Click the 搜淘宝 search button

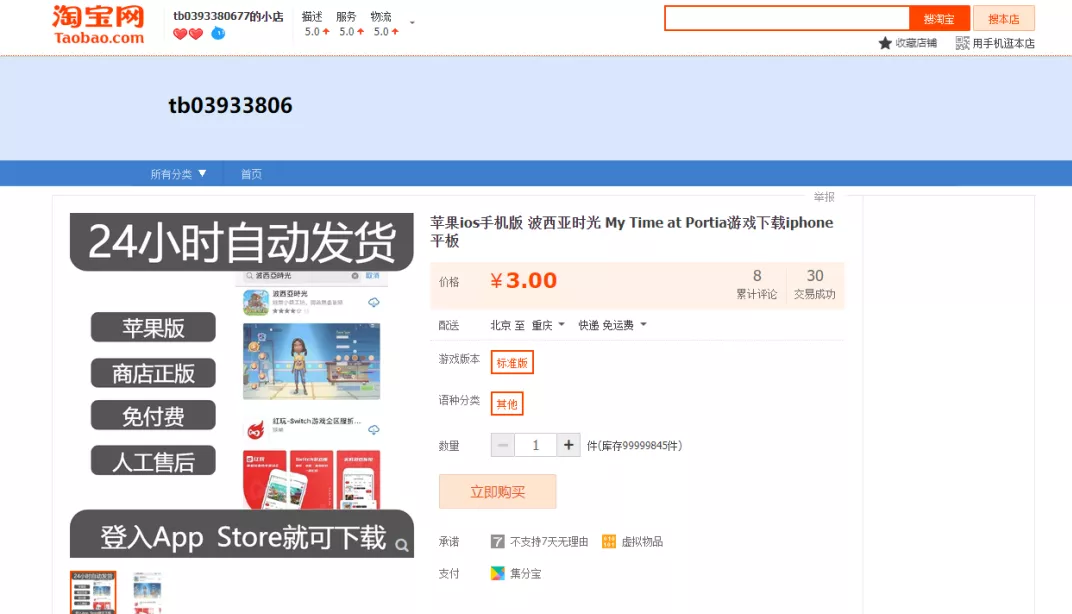point(939,18)
